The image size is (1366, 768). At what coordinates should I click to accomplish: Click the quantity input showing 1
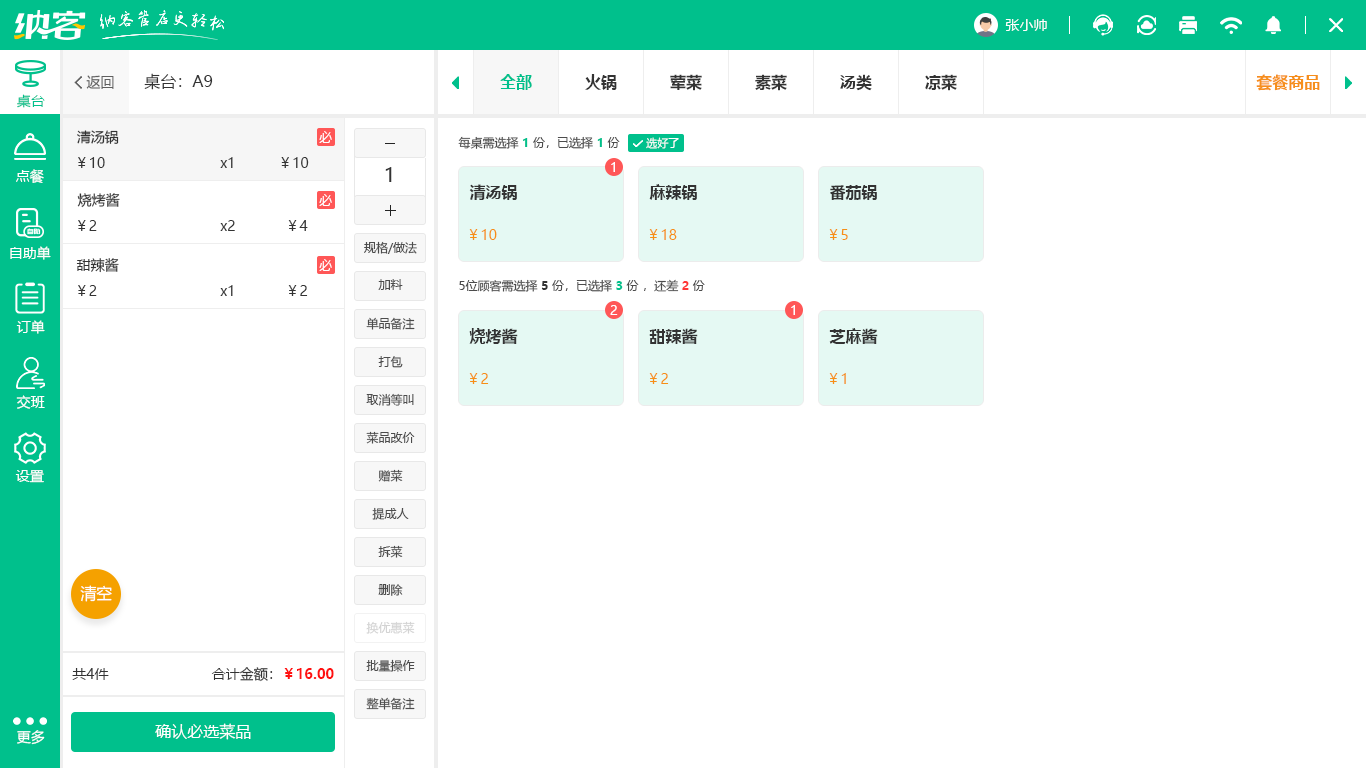(389, 176)
